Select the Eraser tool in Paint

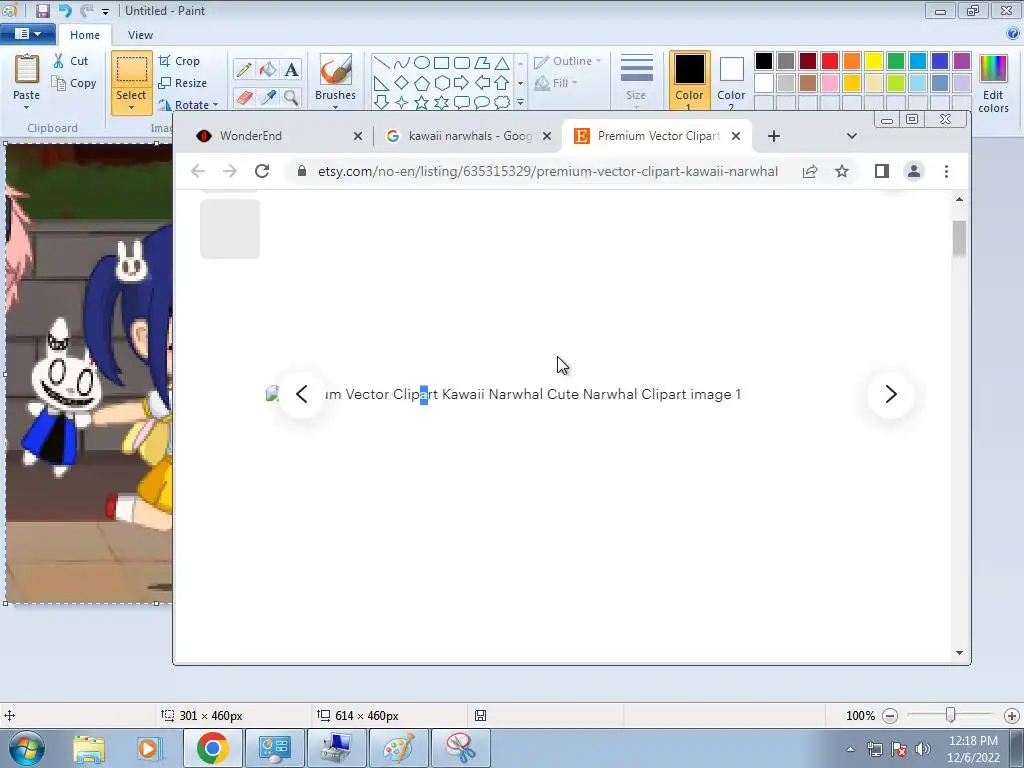244,97
